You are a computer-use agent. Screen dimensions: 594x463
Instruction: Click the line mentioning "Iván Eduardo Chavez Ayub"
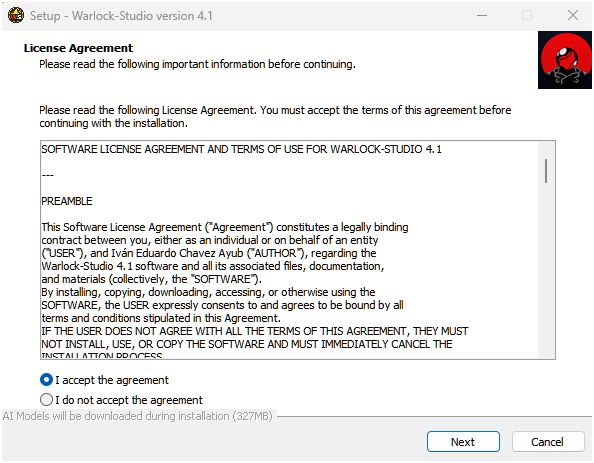pos(209,253)
